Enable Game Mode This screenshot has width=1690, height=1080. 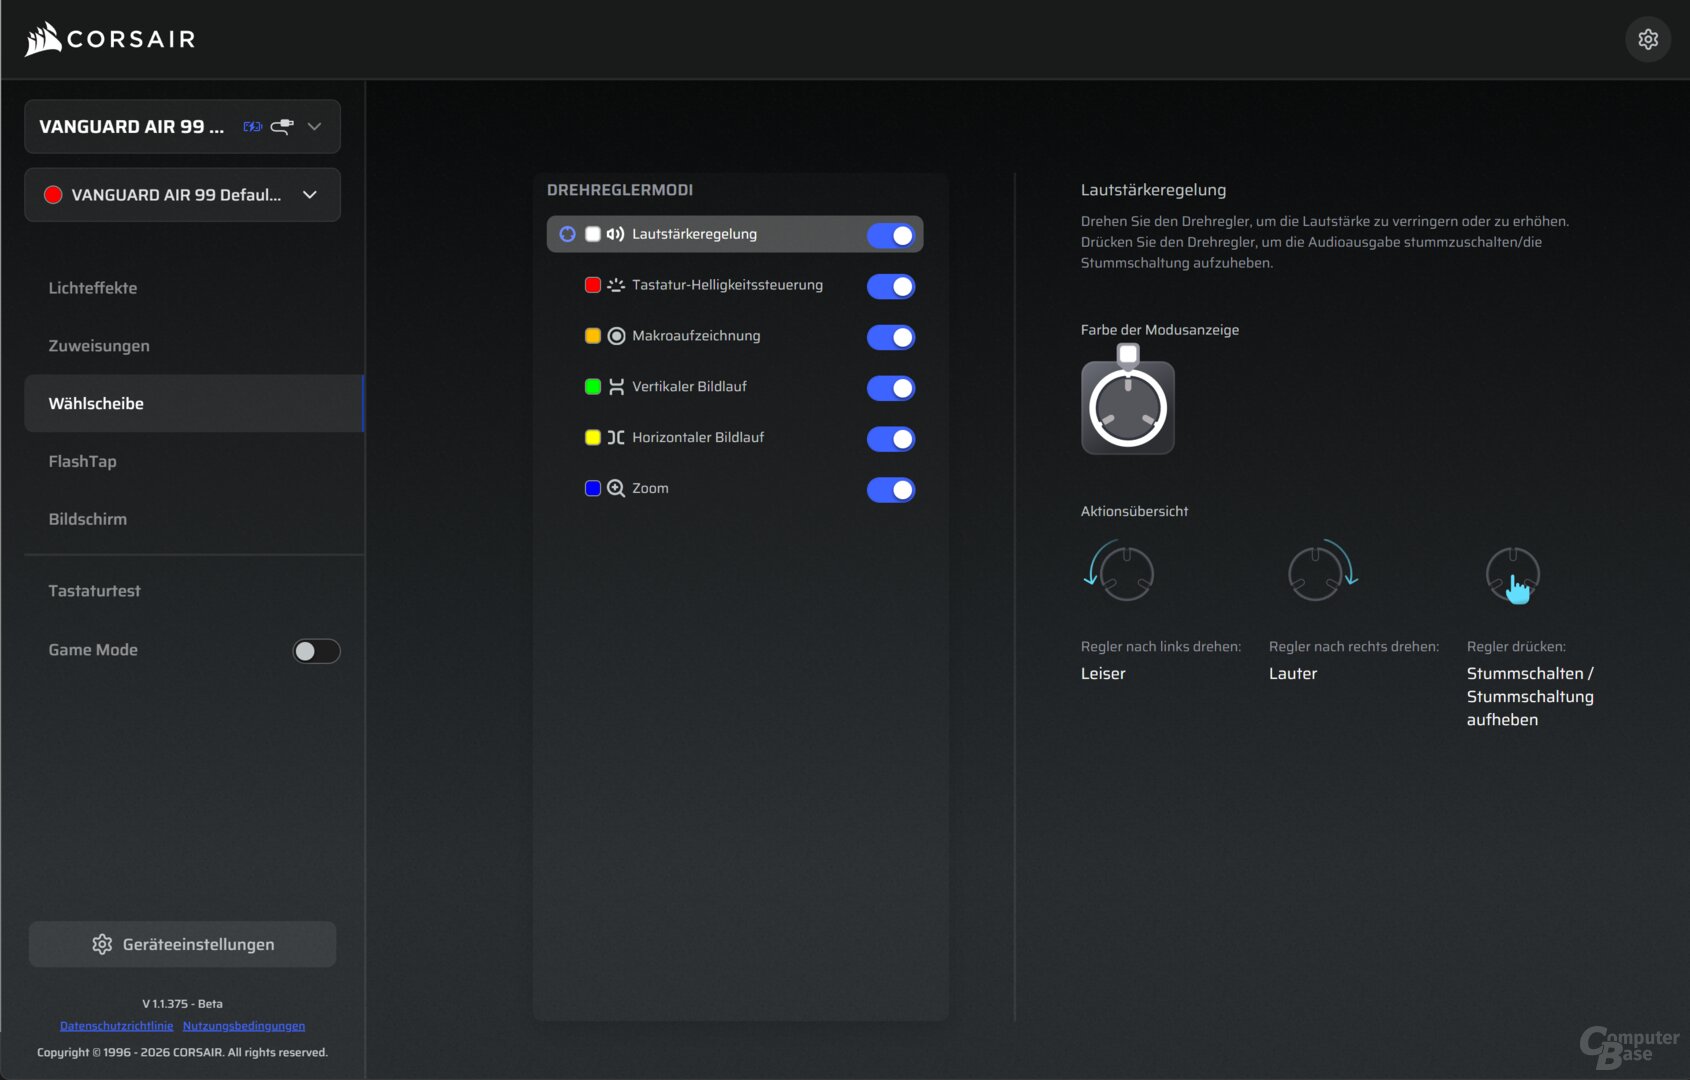tap(316, 650)
